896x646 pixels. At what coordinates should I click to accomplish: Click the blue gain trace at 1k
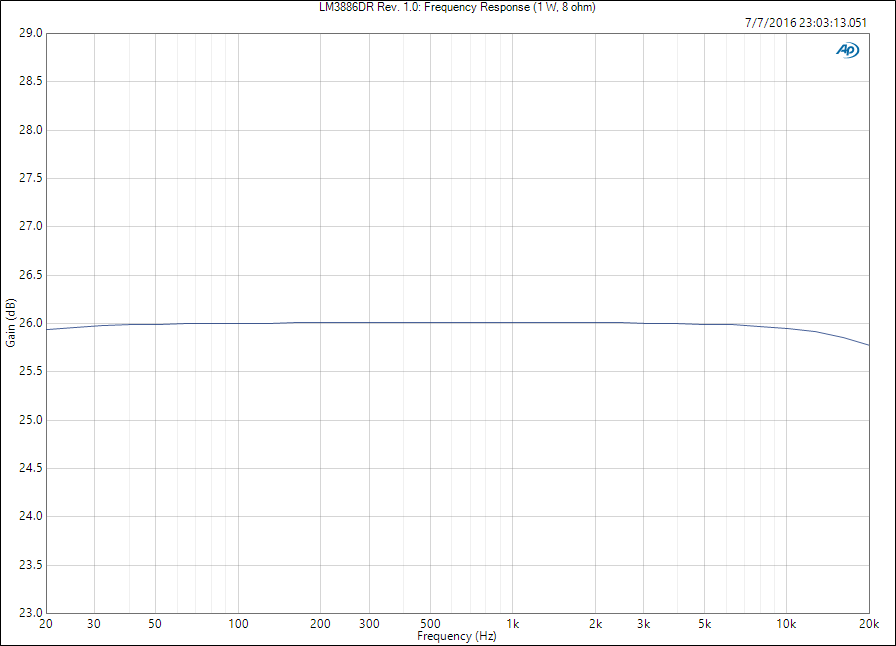(513, 322)
